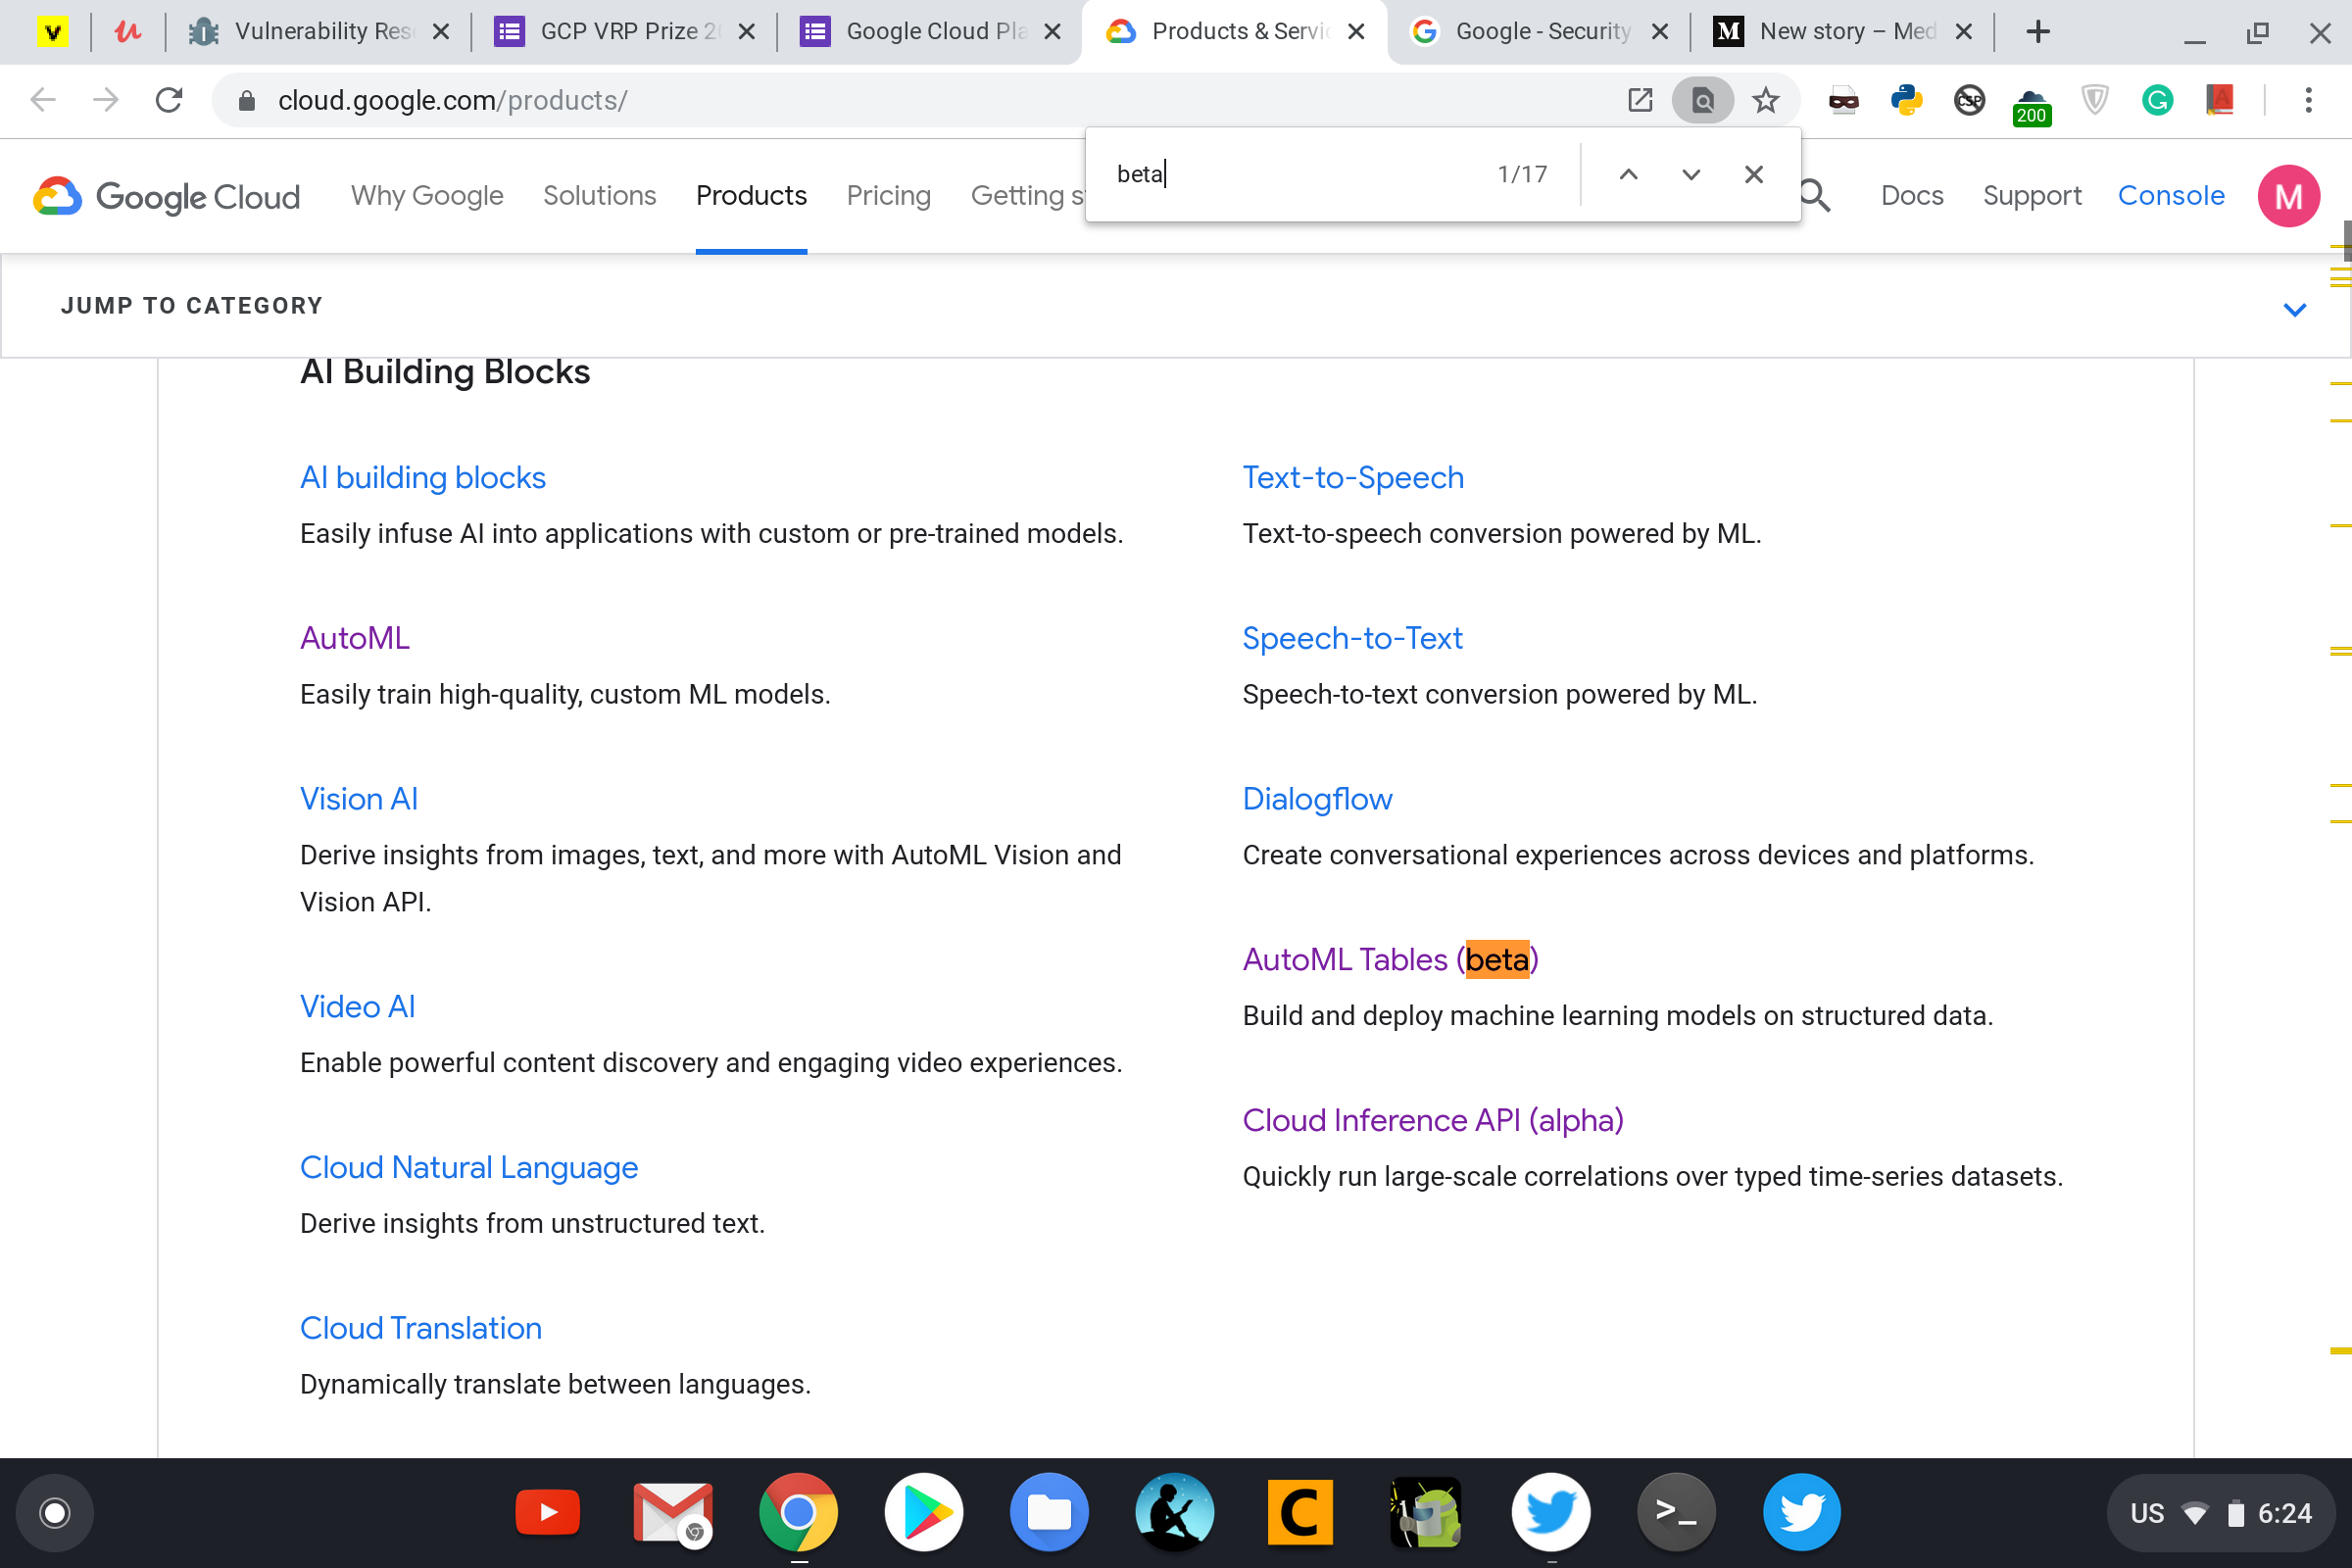Open the Files app in shelf

[x=1048, y=1512]
